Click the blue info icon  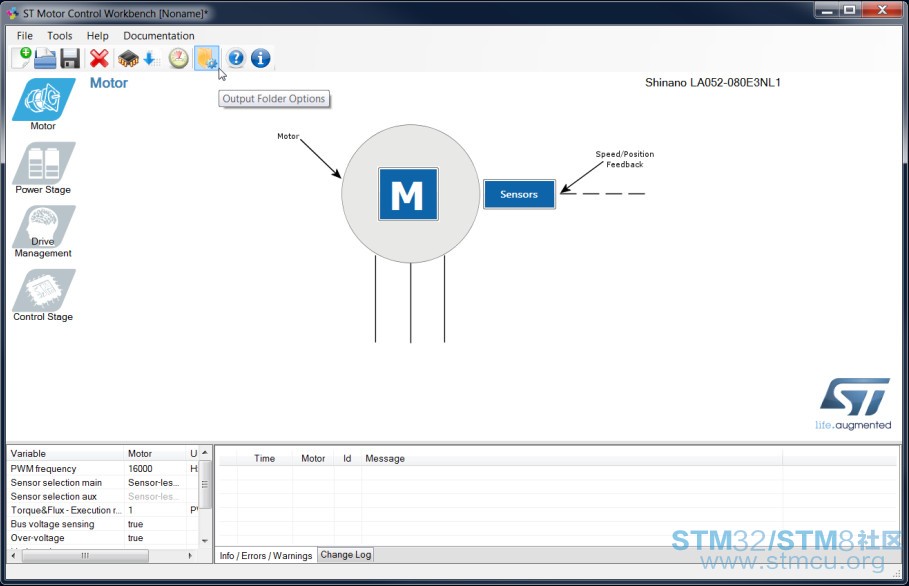[x=260, y=58]
